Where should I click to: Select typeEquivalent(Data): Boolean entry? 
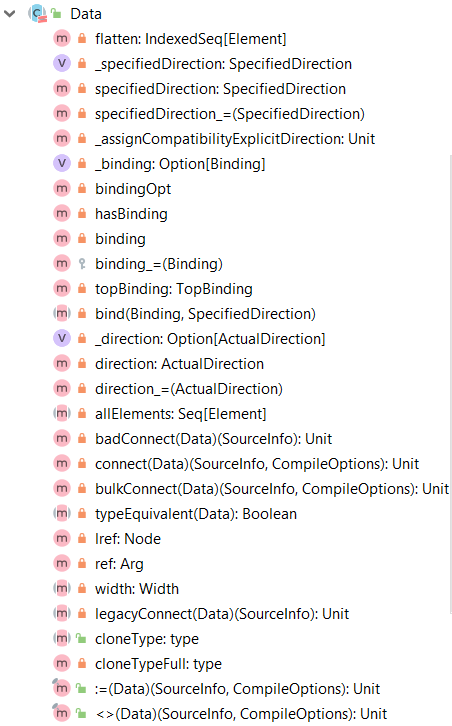pos(196,514)
